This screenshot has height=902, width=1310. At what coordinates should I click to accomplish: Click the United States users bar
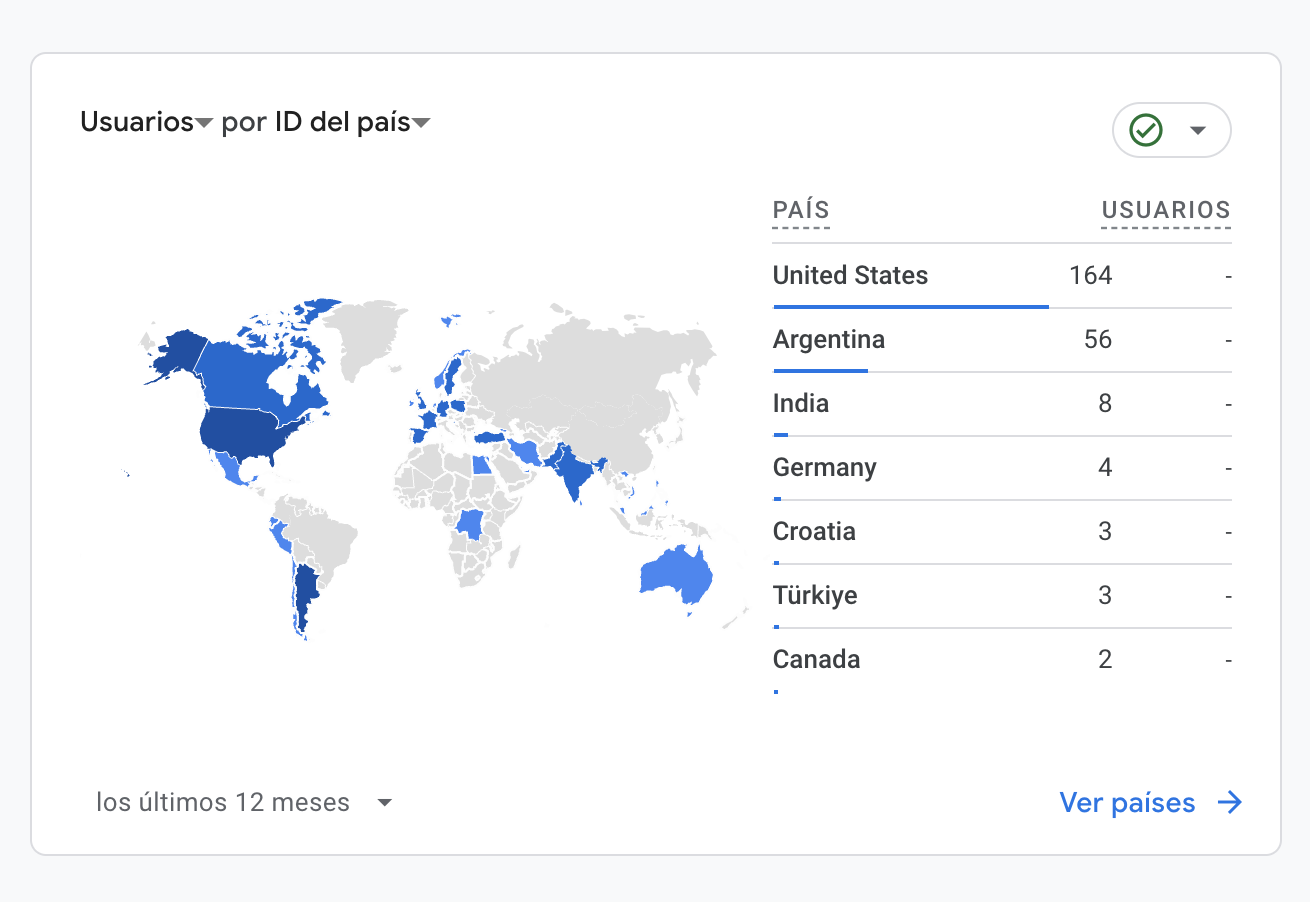pyautogui.click(x=910, y=307)
